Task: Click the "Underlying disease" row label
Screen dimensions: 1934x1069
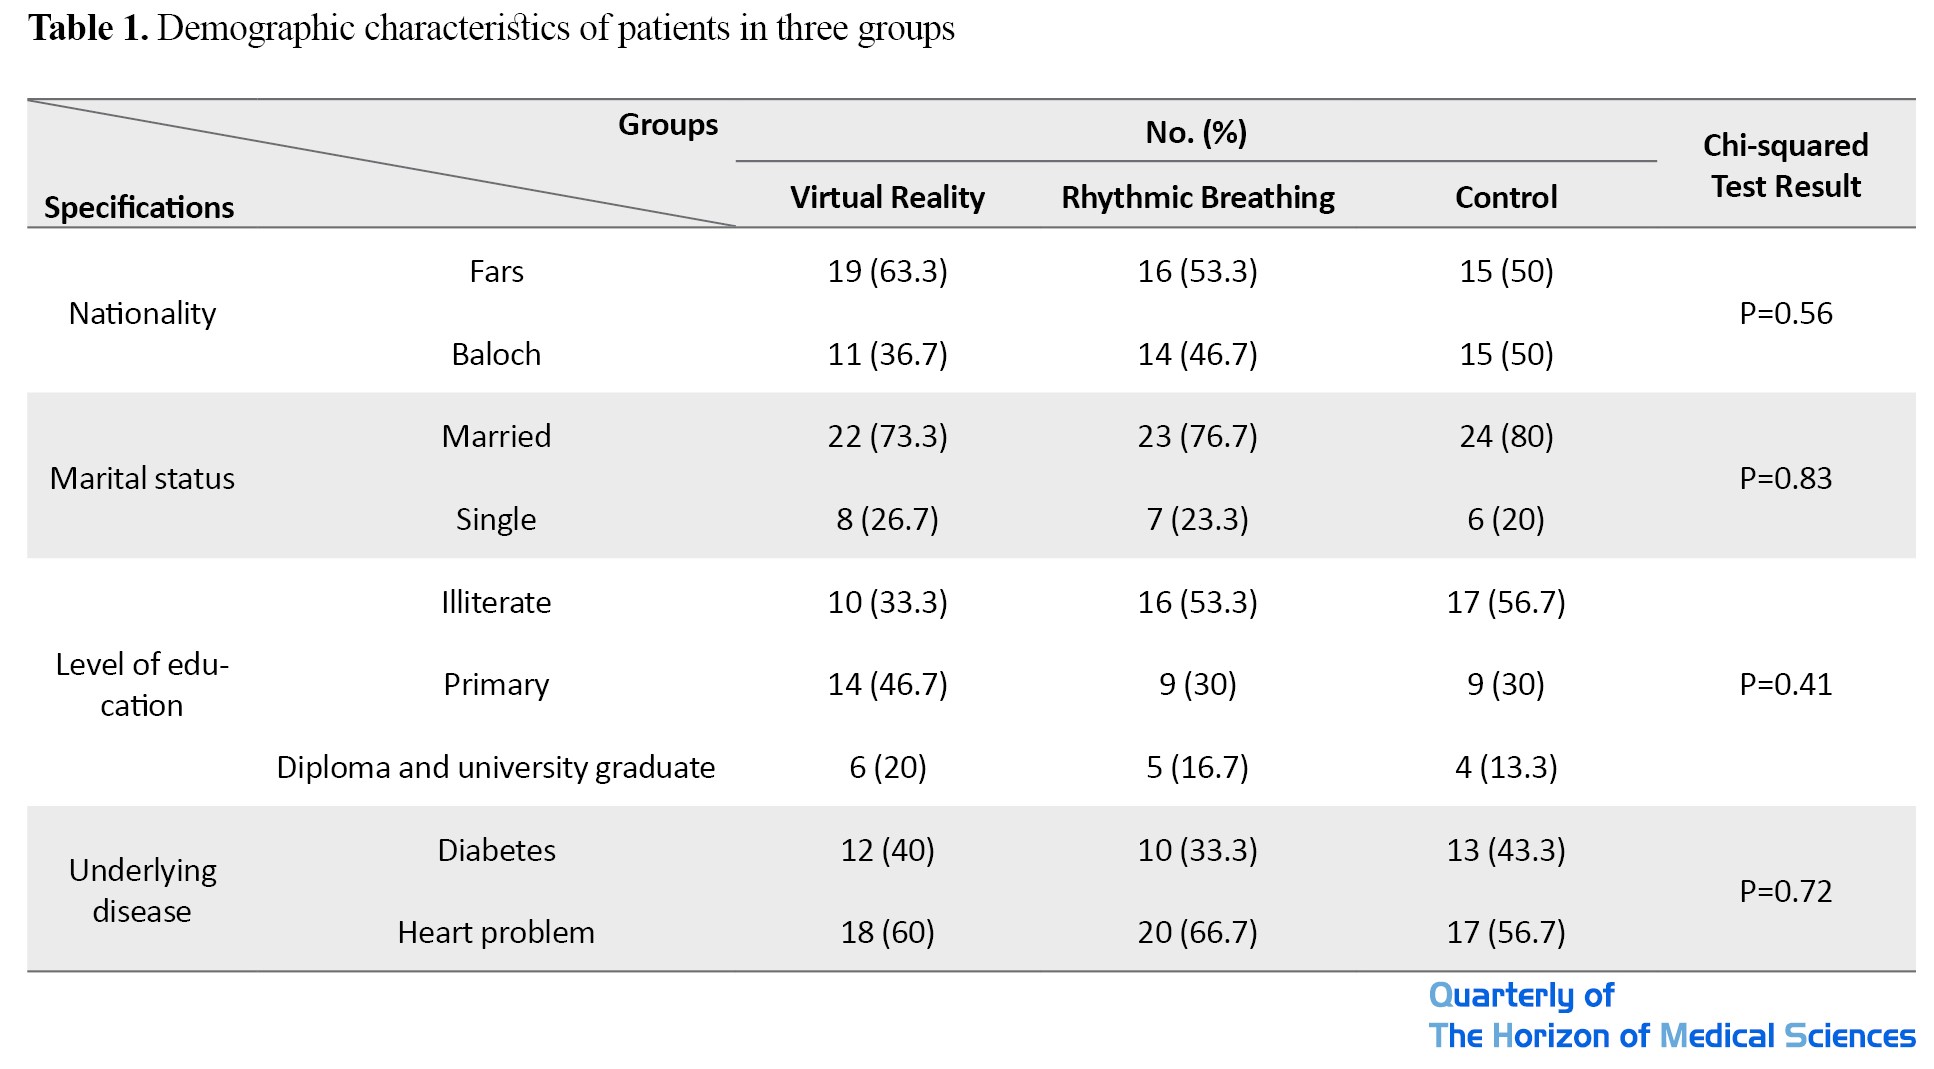Action: (142, 890)
